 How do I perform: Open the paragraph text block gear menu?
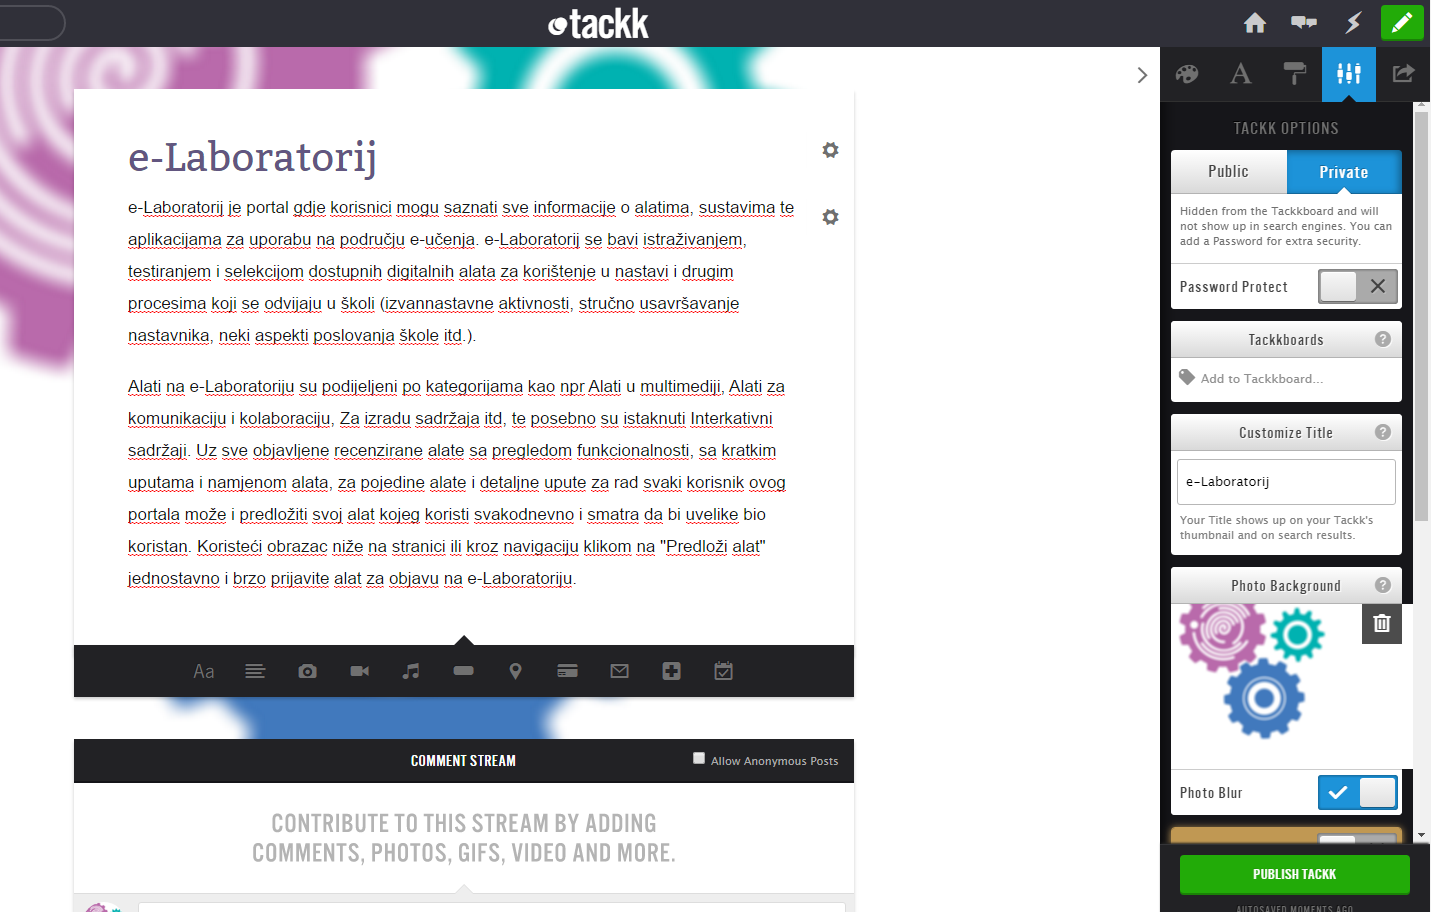830,217
